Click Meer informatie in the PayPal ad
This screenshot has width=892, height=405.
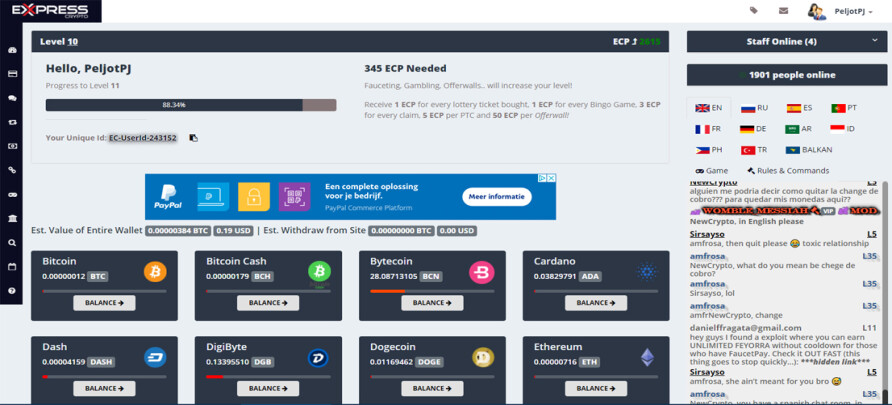[x=497, y=197]
